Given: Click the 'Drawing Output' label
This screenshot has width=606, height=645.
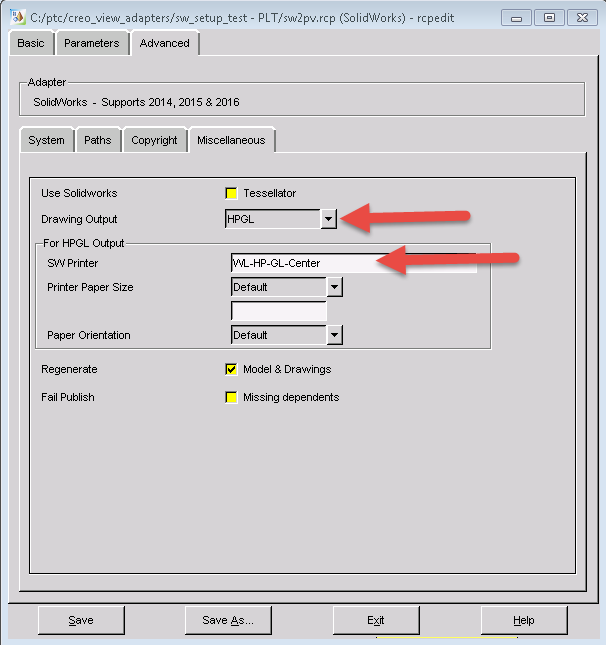Looking at the screenshot, I should click(x=79, y=219).
